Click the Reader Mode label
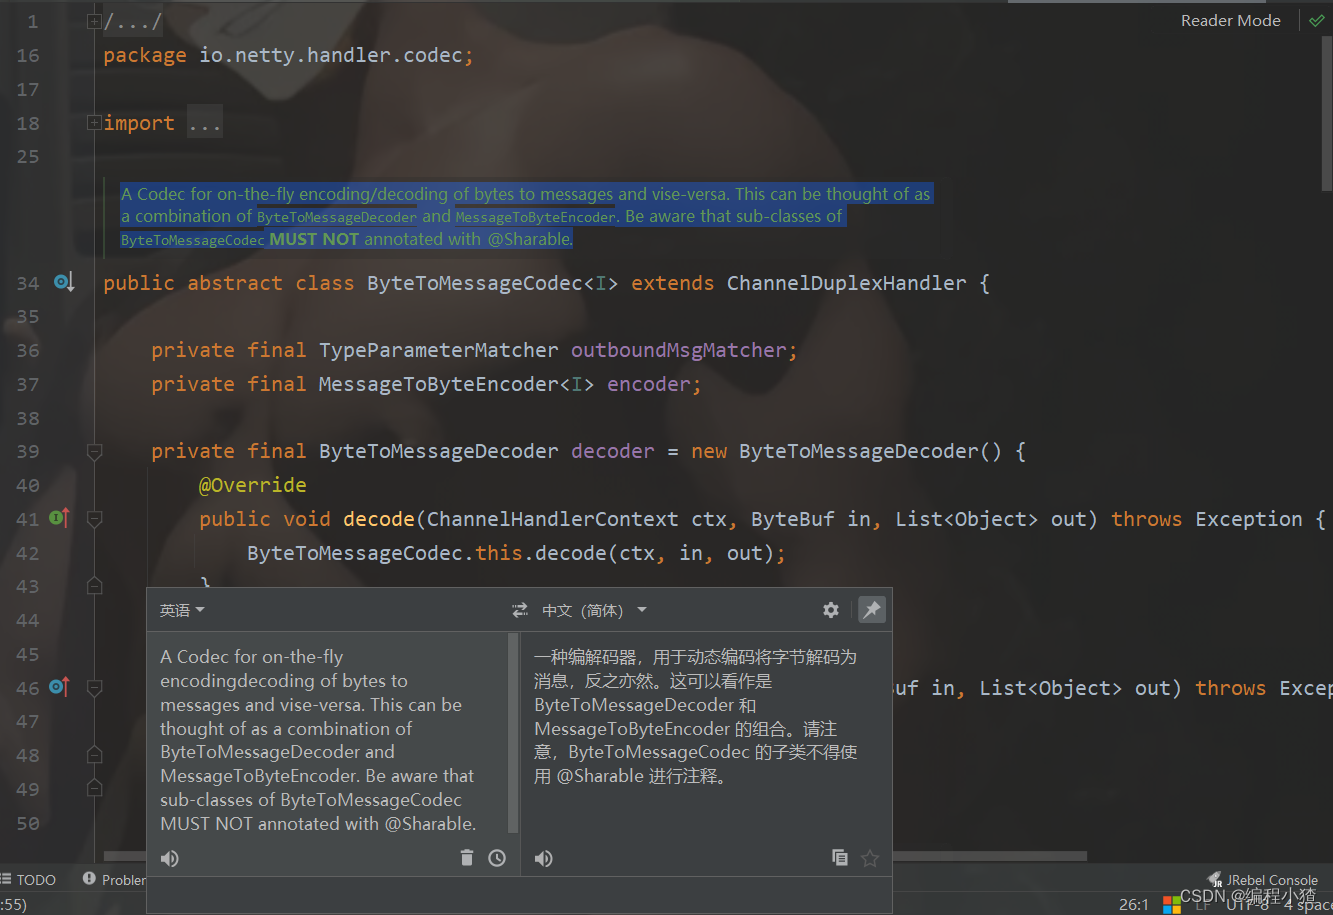The width and height of the screenshot is (1333, 915). tap(1230, 21)
